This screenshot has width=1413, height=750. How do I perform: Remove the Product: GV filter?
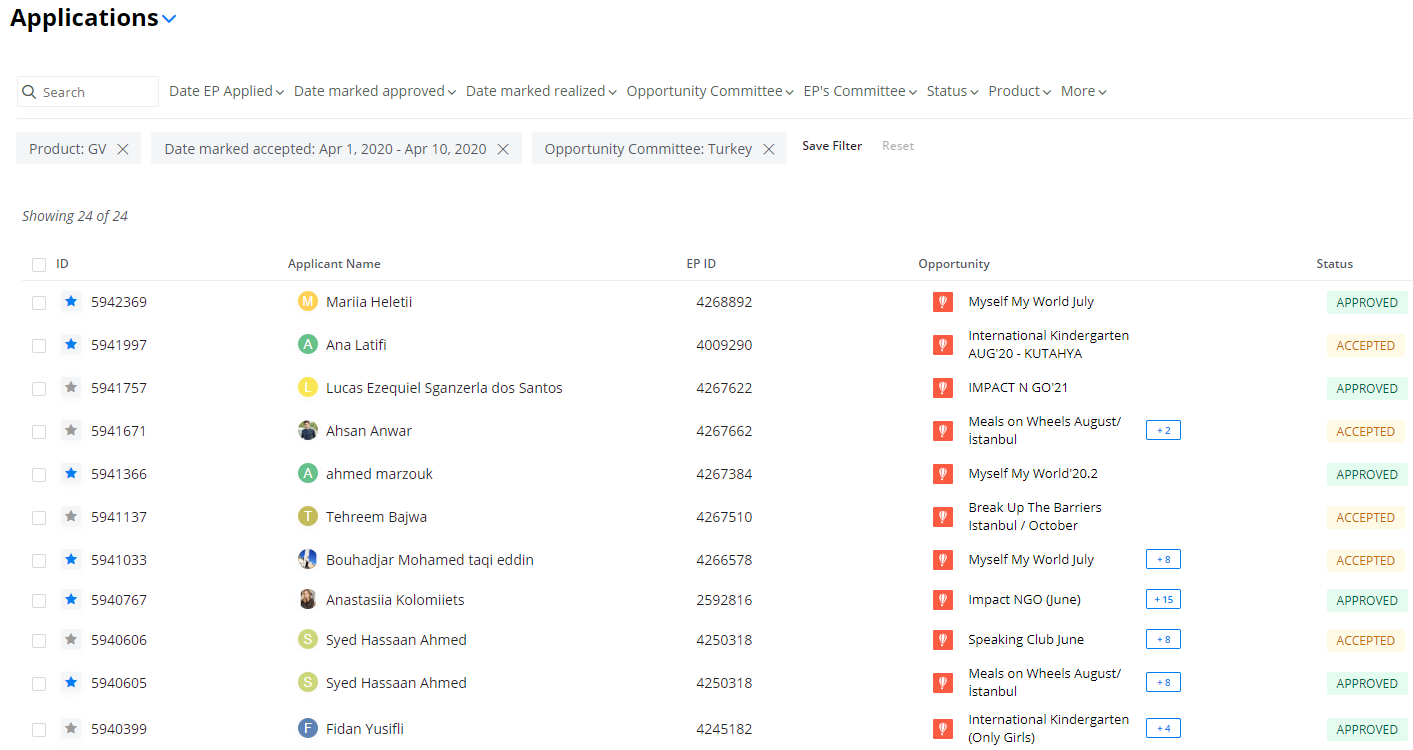point(123,149)
